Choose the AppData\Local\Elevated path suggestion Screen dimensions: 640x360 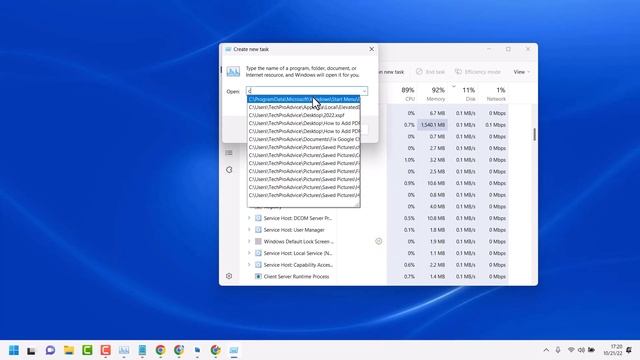pyautogui.click(x=304, y=107)
